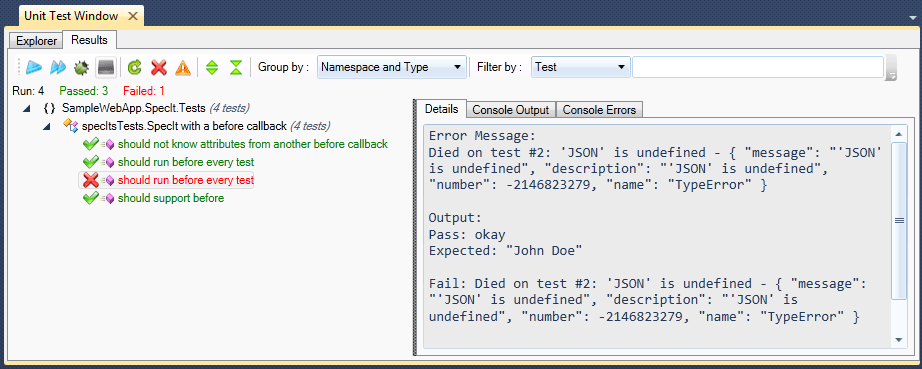This screenshot has height=369, width=922.
Task: Click the Details scrollbar down arrow
Action: pos(898,340)
